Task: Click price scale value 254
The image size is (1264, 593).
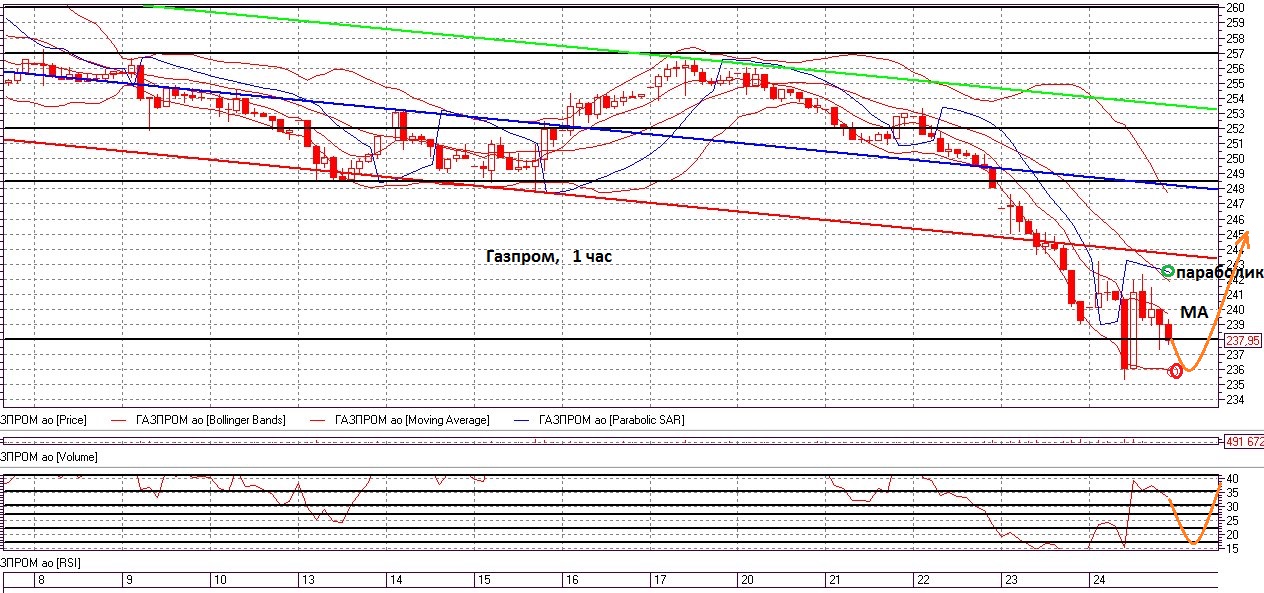Action: point(1235,98)
